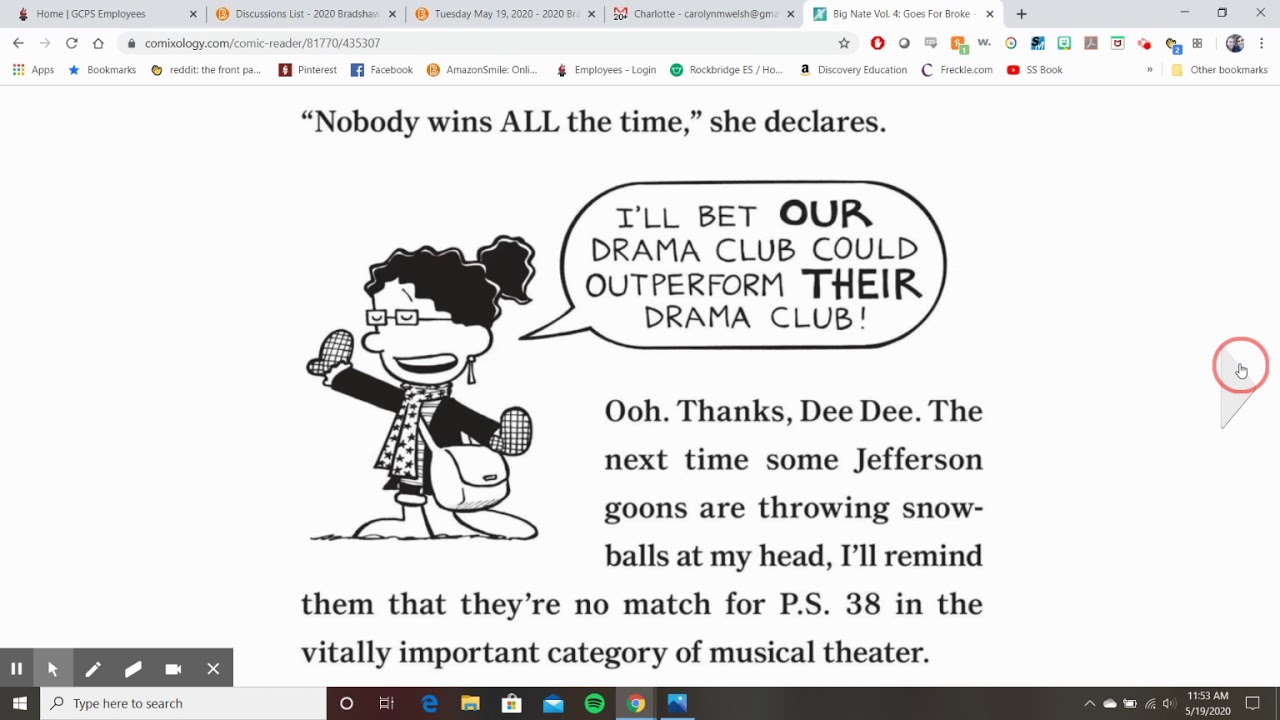Viewport: 1280px width, 720px height.
Task: Open the Rockbridge ES bookmark
Action: (x=727, y=70)
